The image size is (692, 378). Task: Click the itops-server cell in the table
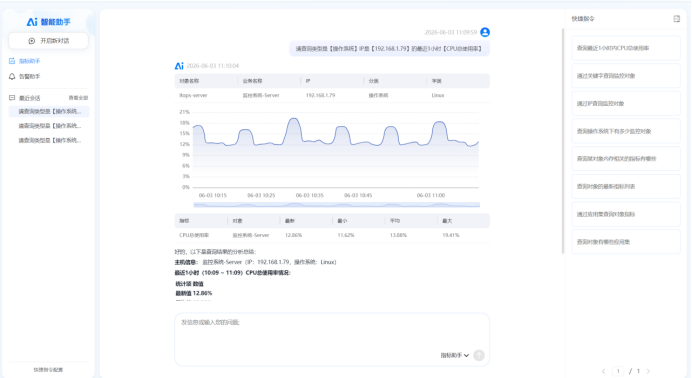point(193,95)
